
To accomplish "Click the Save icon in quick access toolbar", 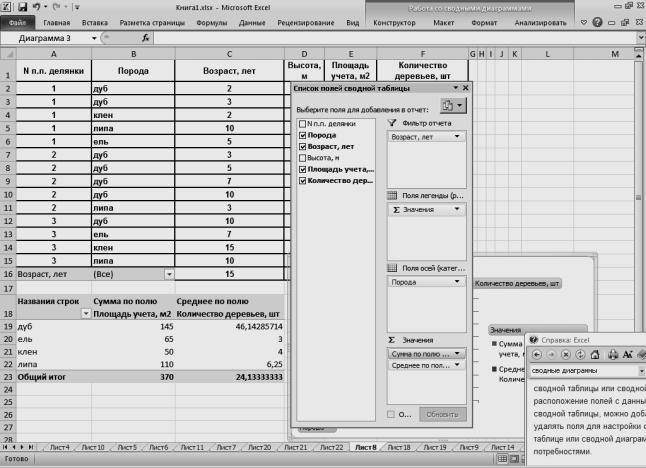I will pyautogui.click(x=22, y=7).
